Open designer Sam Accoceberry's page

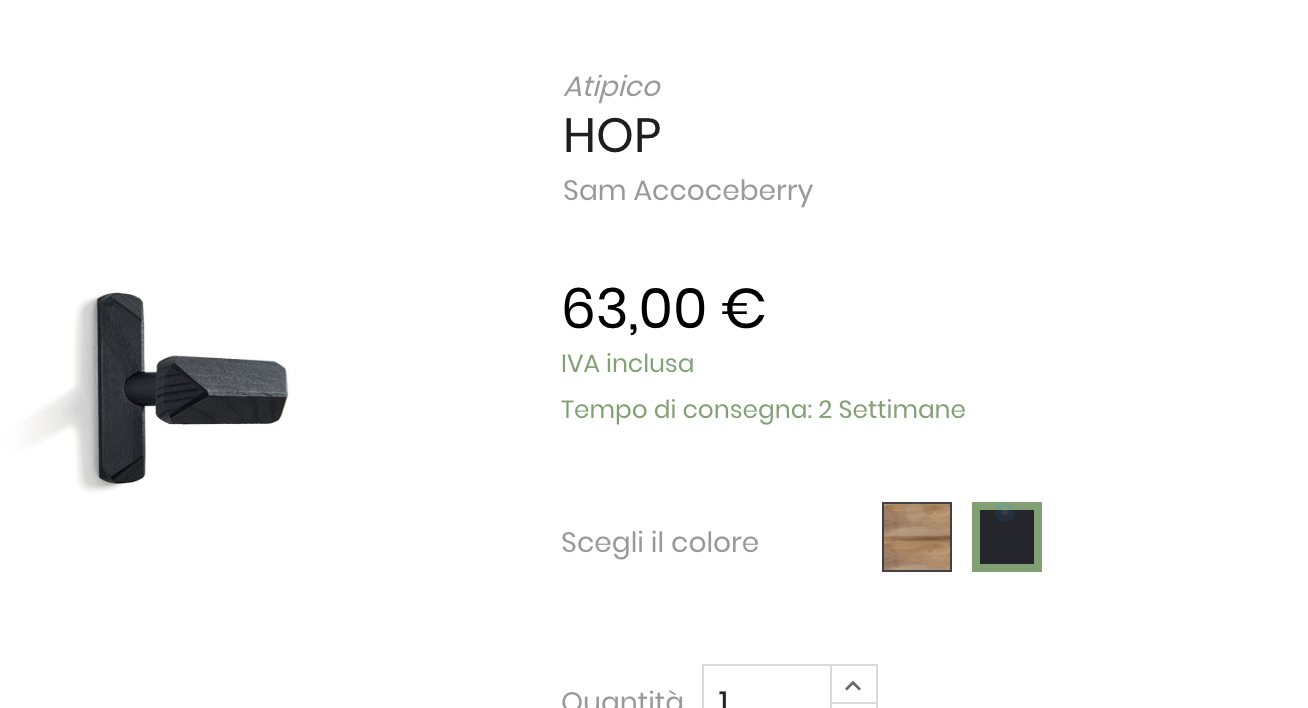click(687, 190)
